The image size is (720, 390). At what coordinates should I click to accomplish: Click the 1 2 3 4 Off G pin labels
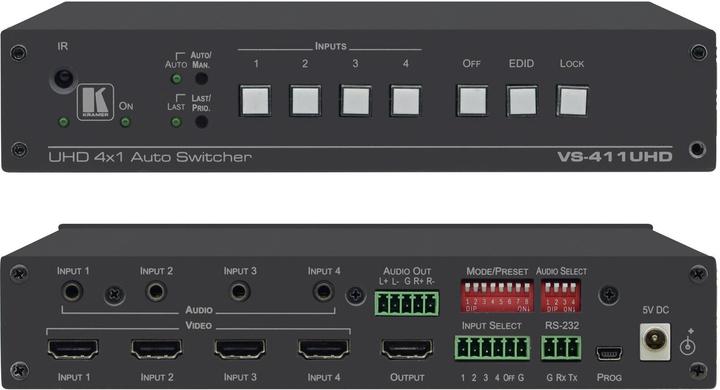point(492,378)
